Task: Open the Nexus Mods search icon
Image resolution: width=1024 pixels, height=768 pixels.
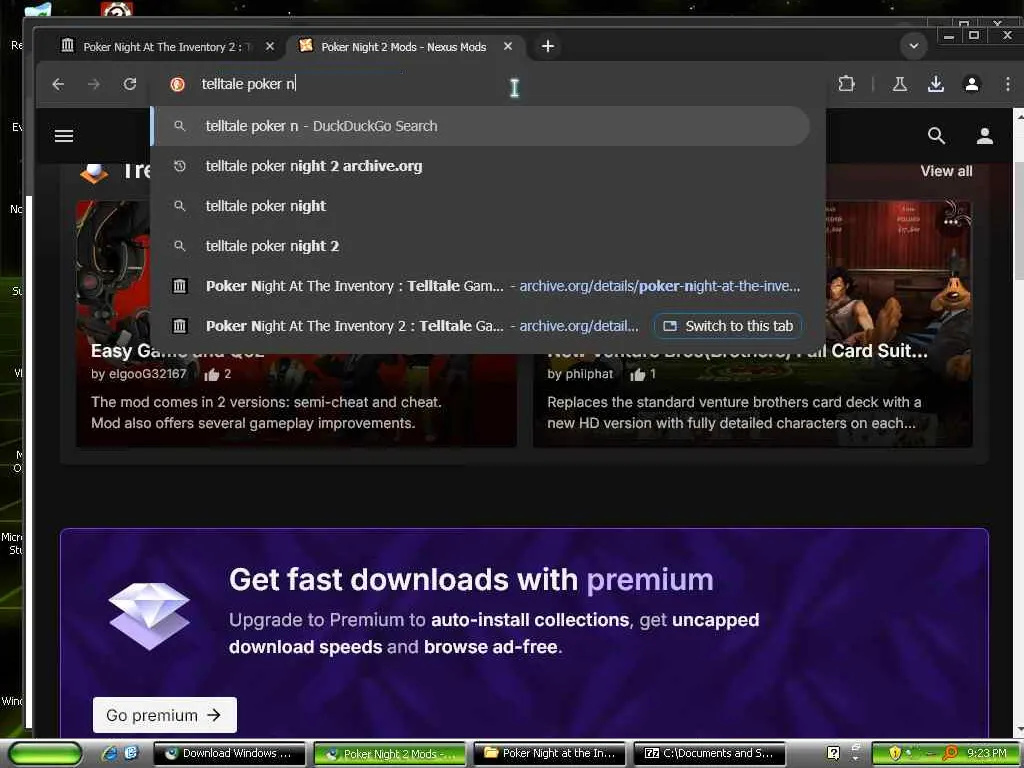Action: 936,136
